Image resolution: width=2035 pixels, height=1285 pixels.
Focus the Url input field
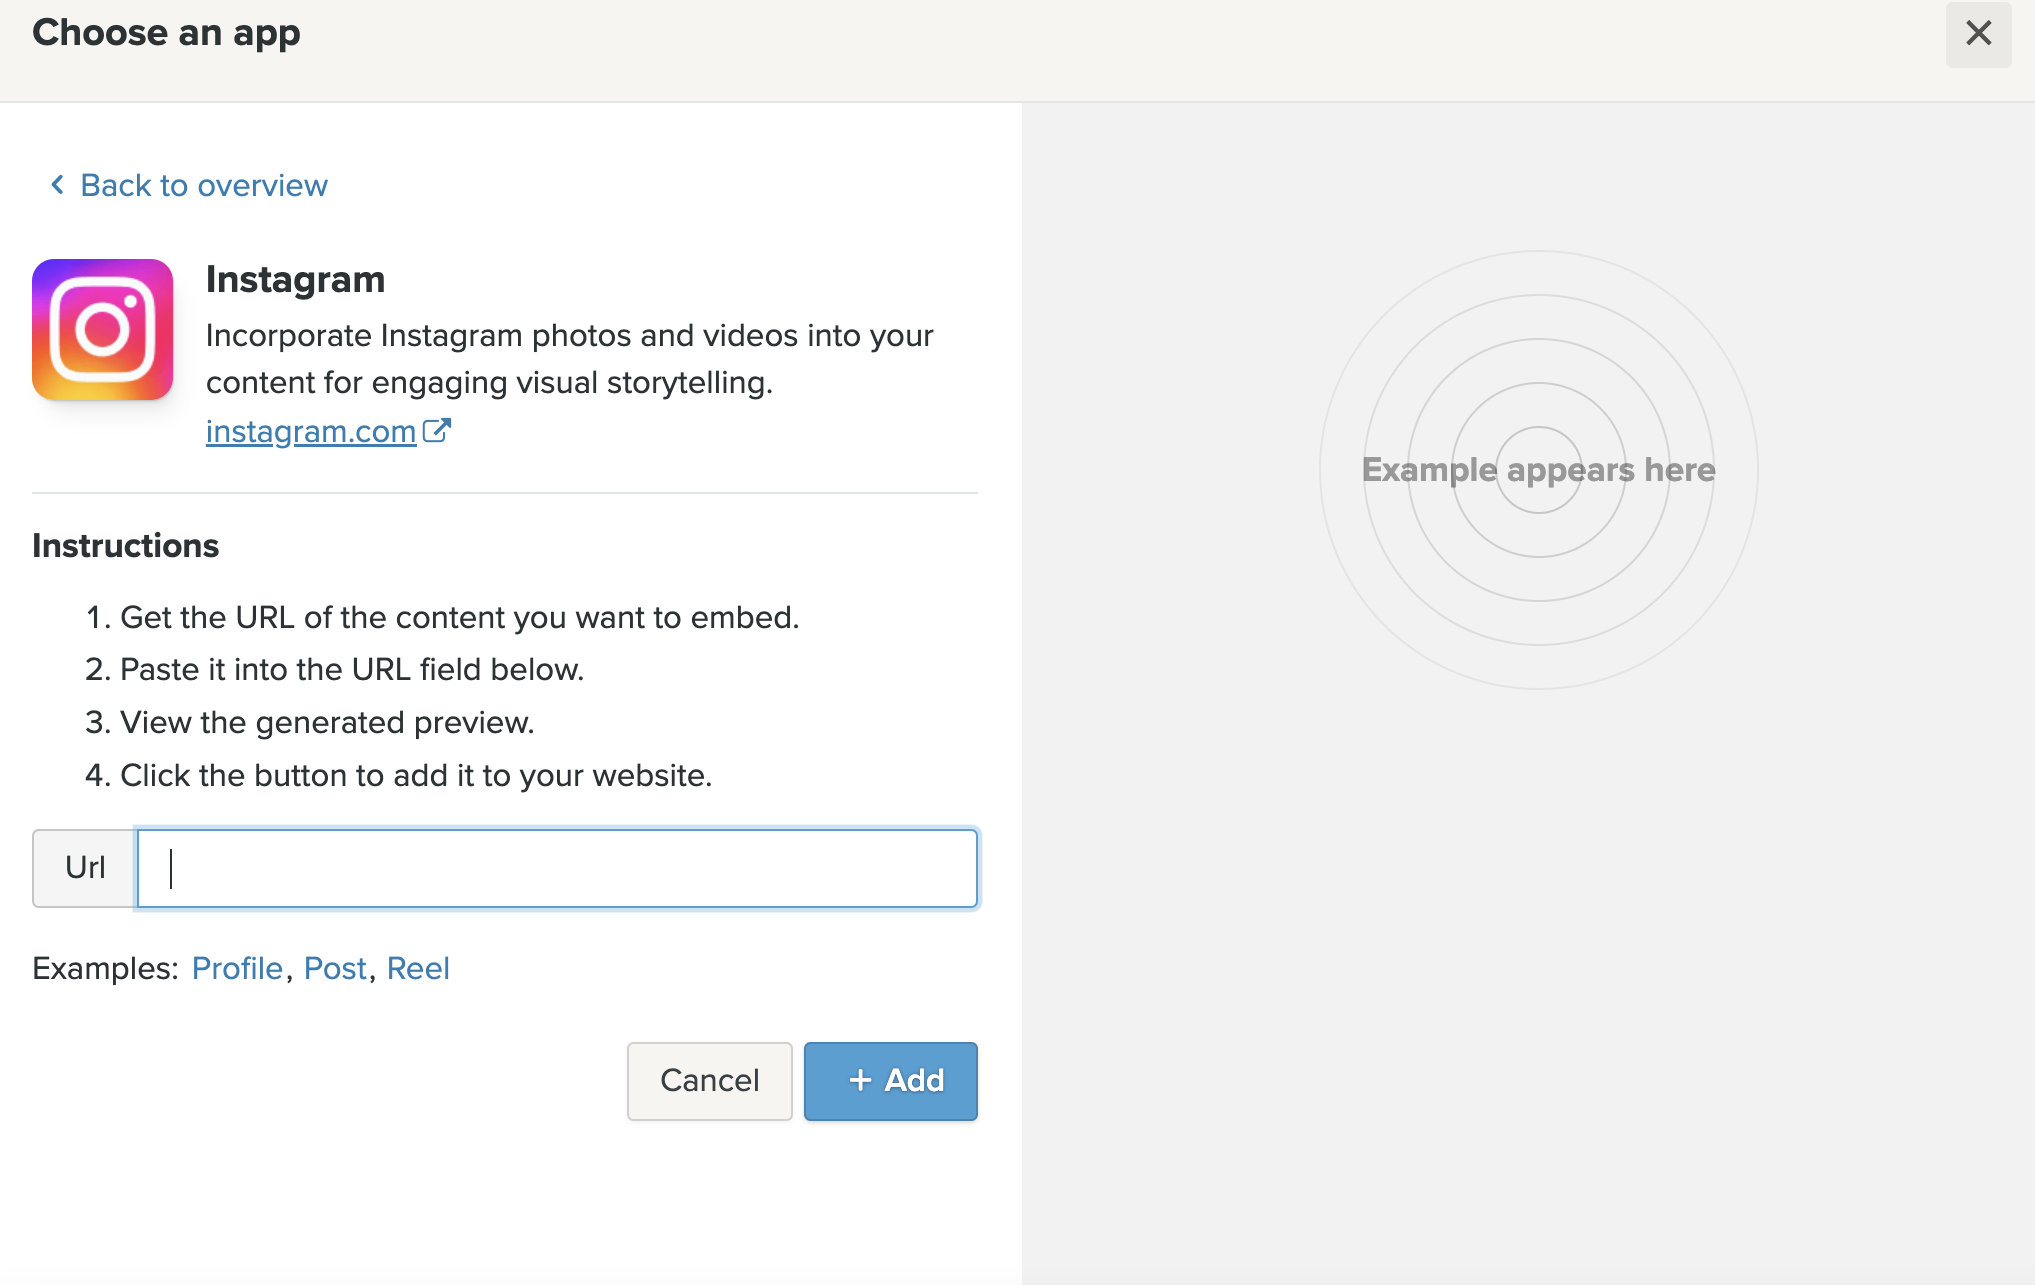tap(557, 867)
